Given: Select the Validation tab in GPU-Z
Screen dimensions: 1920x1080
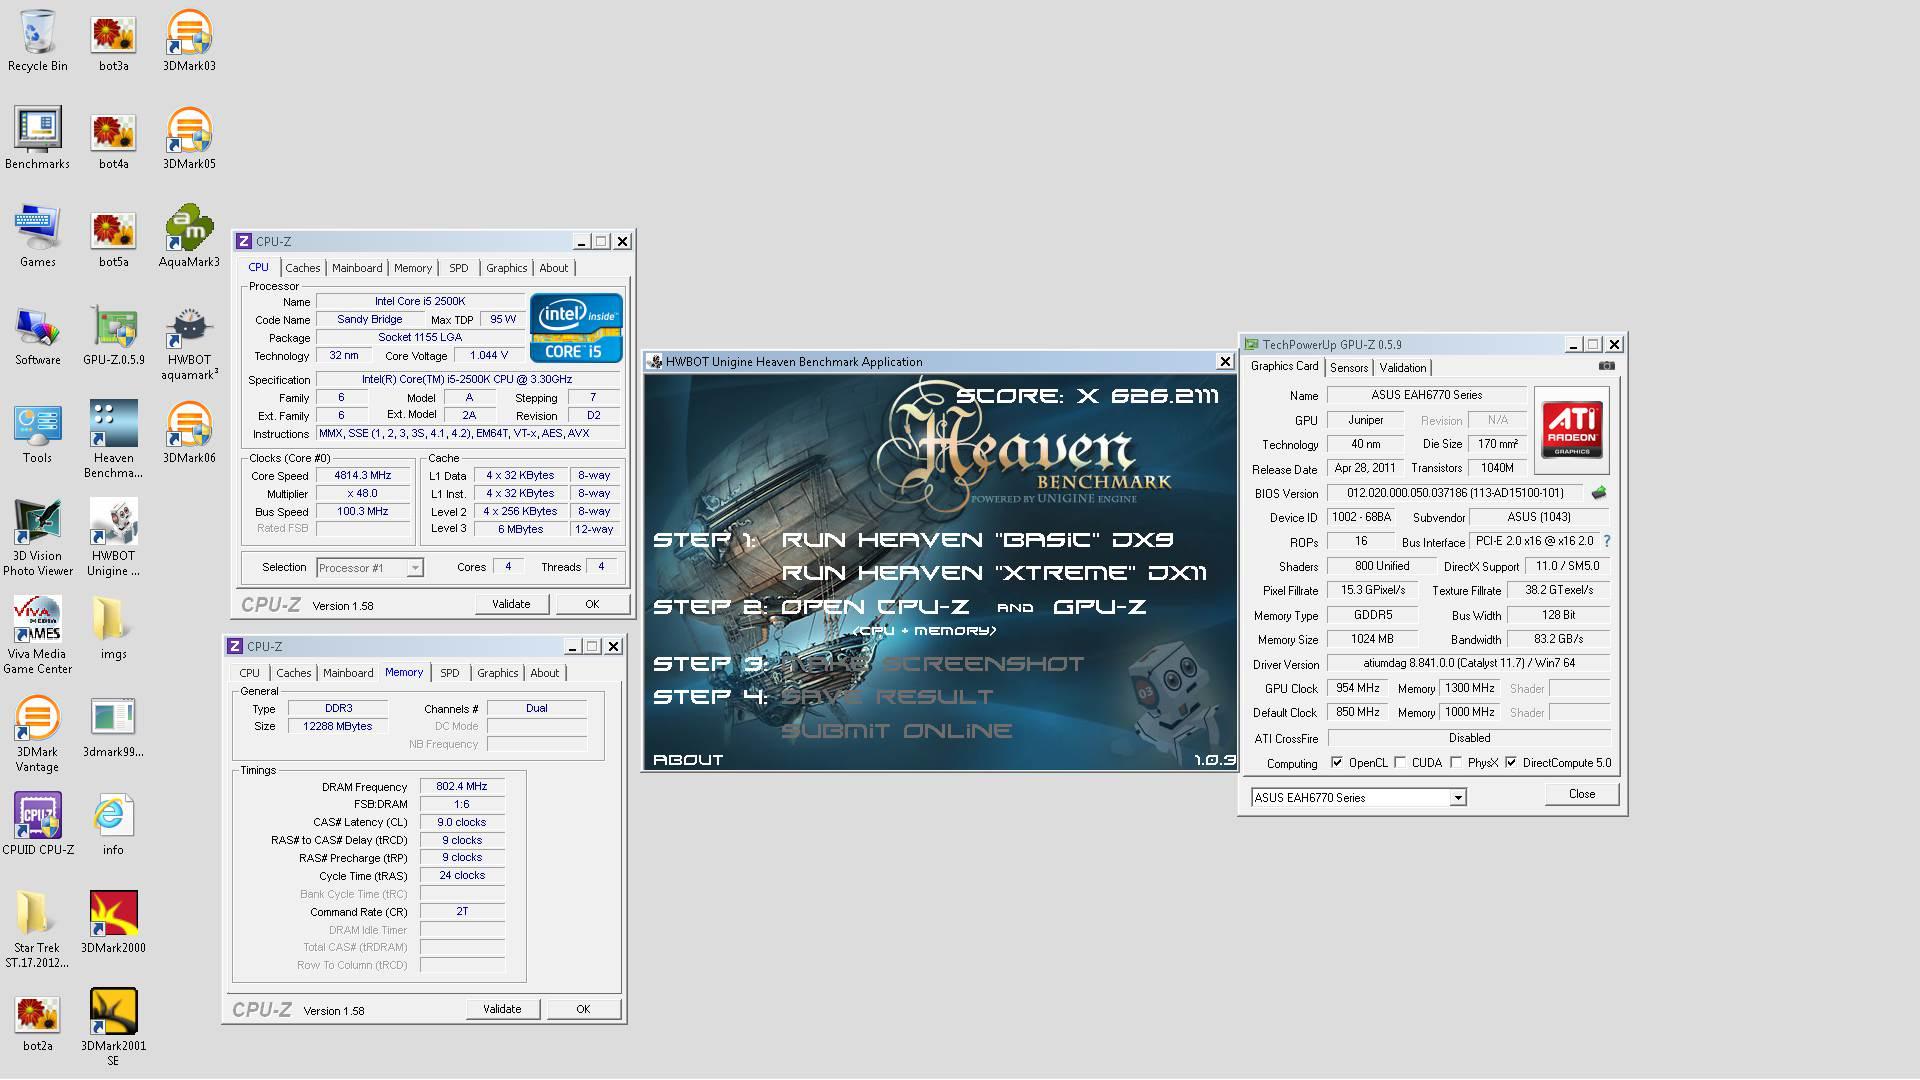Looking at the screenshot, I should point(1402,368).
